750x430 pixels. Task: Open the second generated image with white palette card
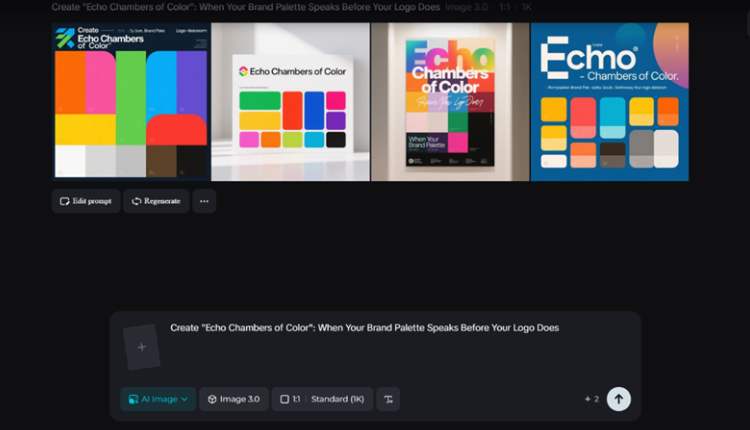pos(290,101)
